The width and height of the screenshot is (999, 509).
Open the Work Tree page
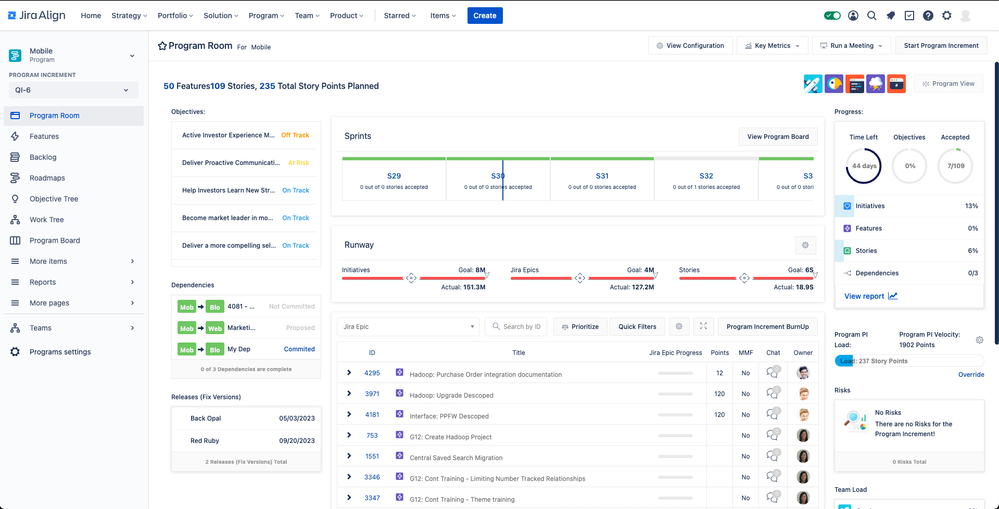[x=46, y=220]
